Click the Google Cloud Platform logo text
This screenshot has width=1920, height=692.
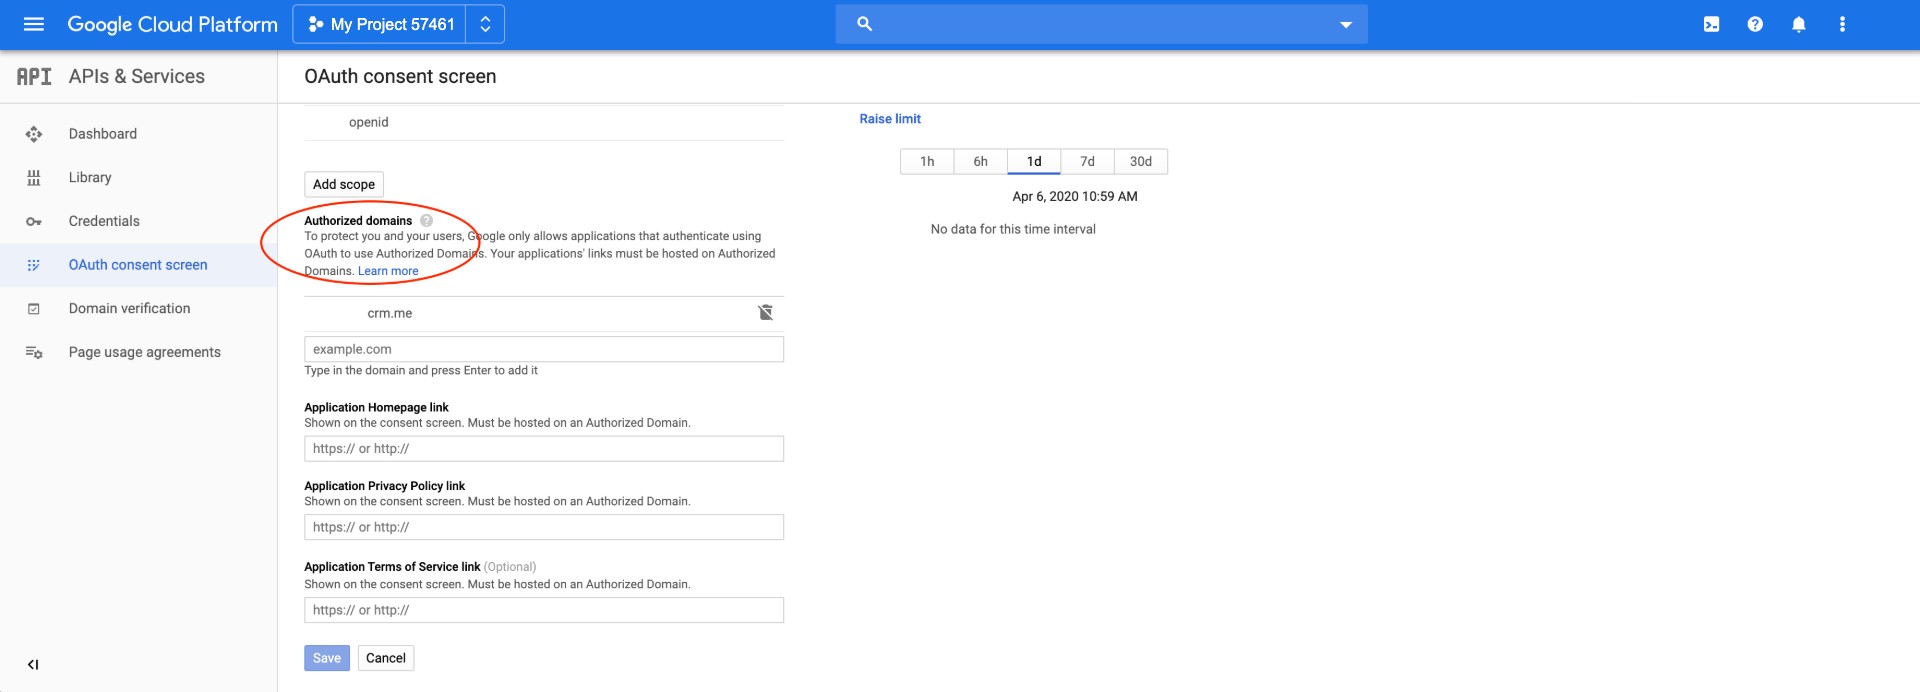(172, 24)
